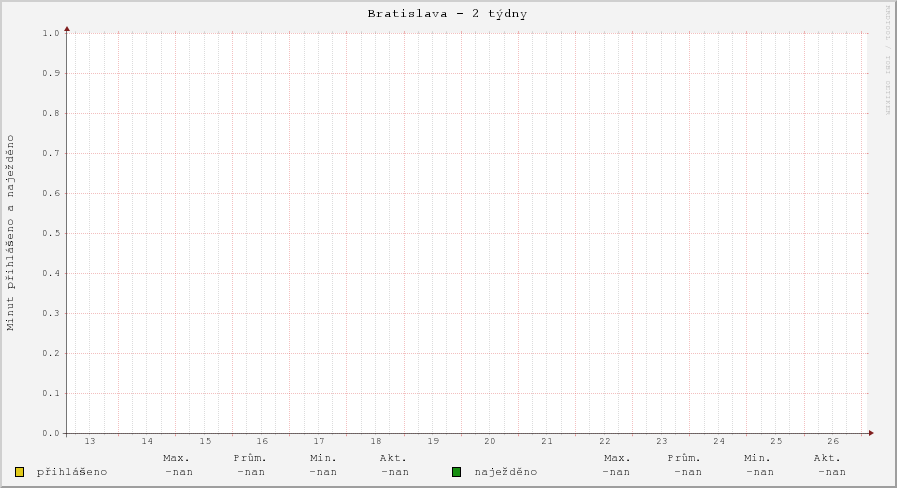Click day 26 on the X axis
This screenshot has width=897, height=488.
coord(833,441)
